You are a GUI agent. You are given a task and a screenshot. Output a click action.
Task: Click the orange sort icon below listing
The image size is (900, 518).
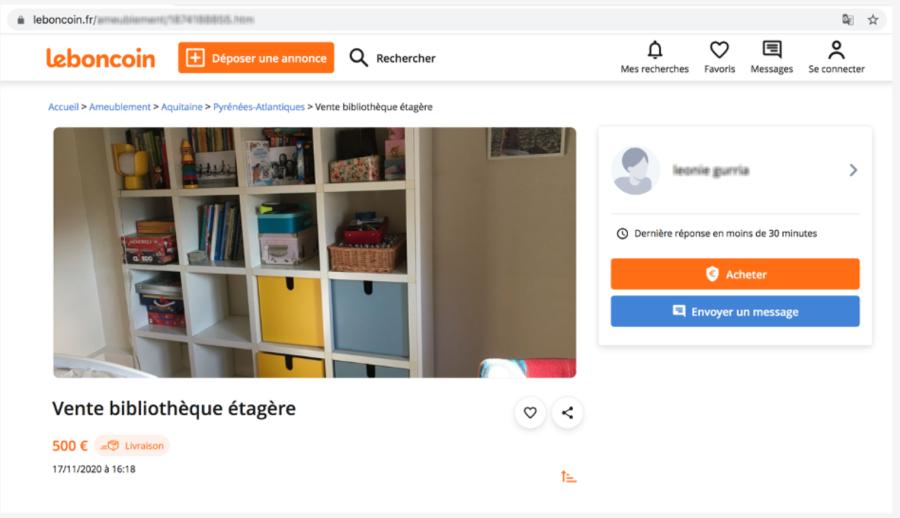tap(568, 476)
